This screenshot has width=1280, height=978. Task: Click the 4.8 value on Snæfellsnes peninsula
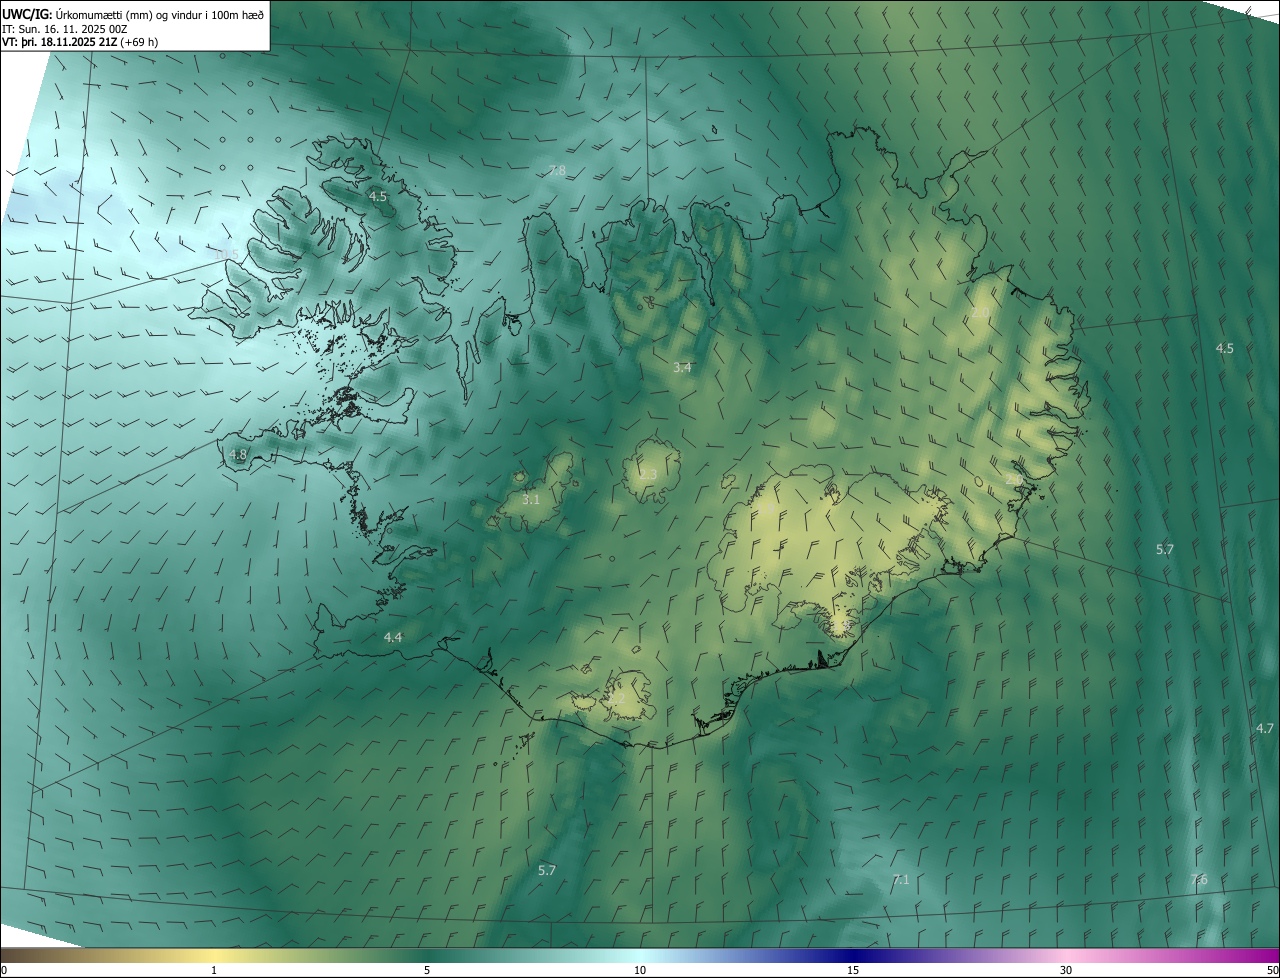tap(238, 455)
